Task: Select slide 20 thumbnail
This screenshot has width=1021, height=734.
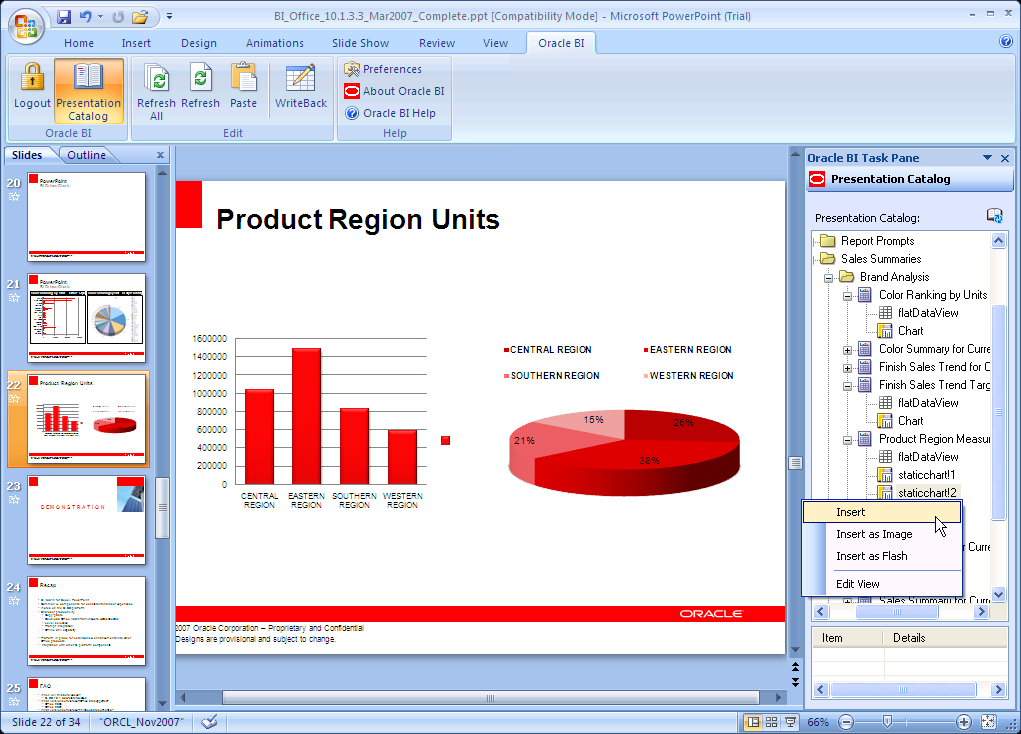Action: click(x=87, y=217)
